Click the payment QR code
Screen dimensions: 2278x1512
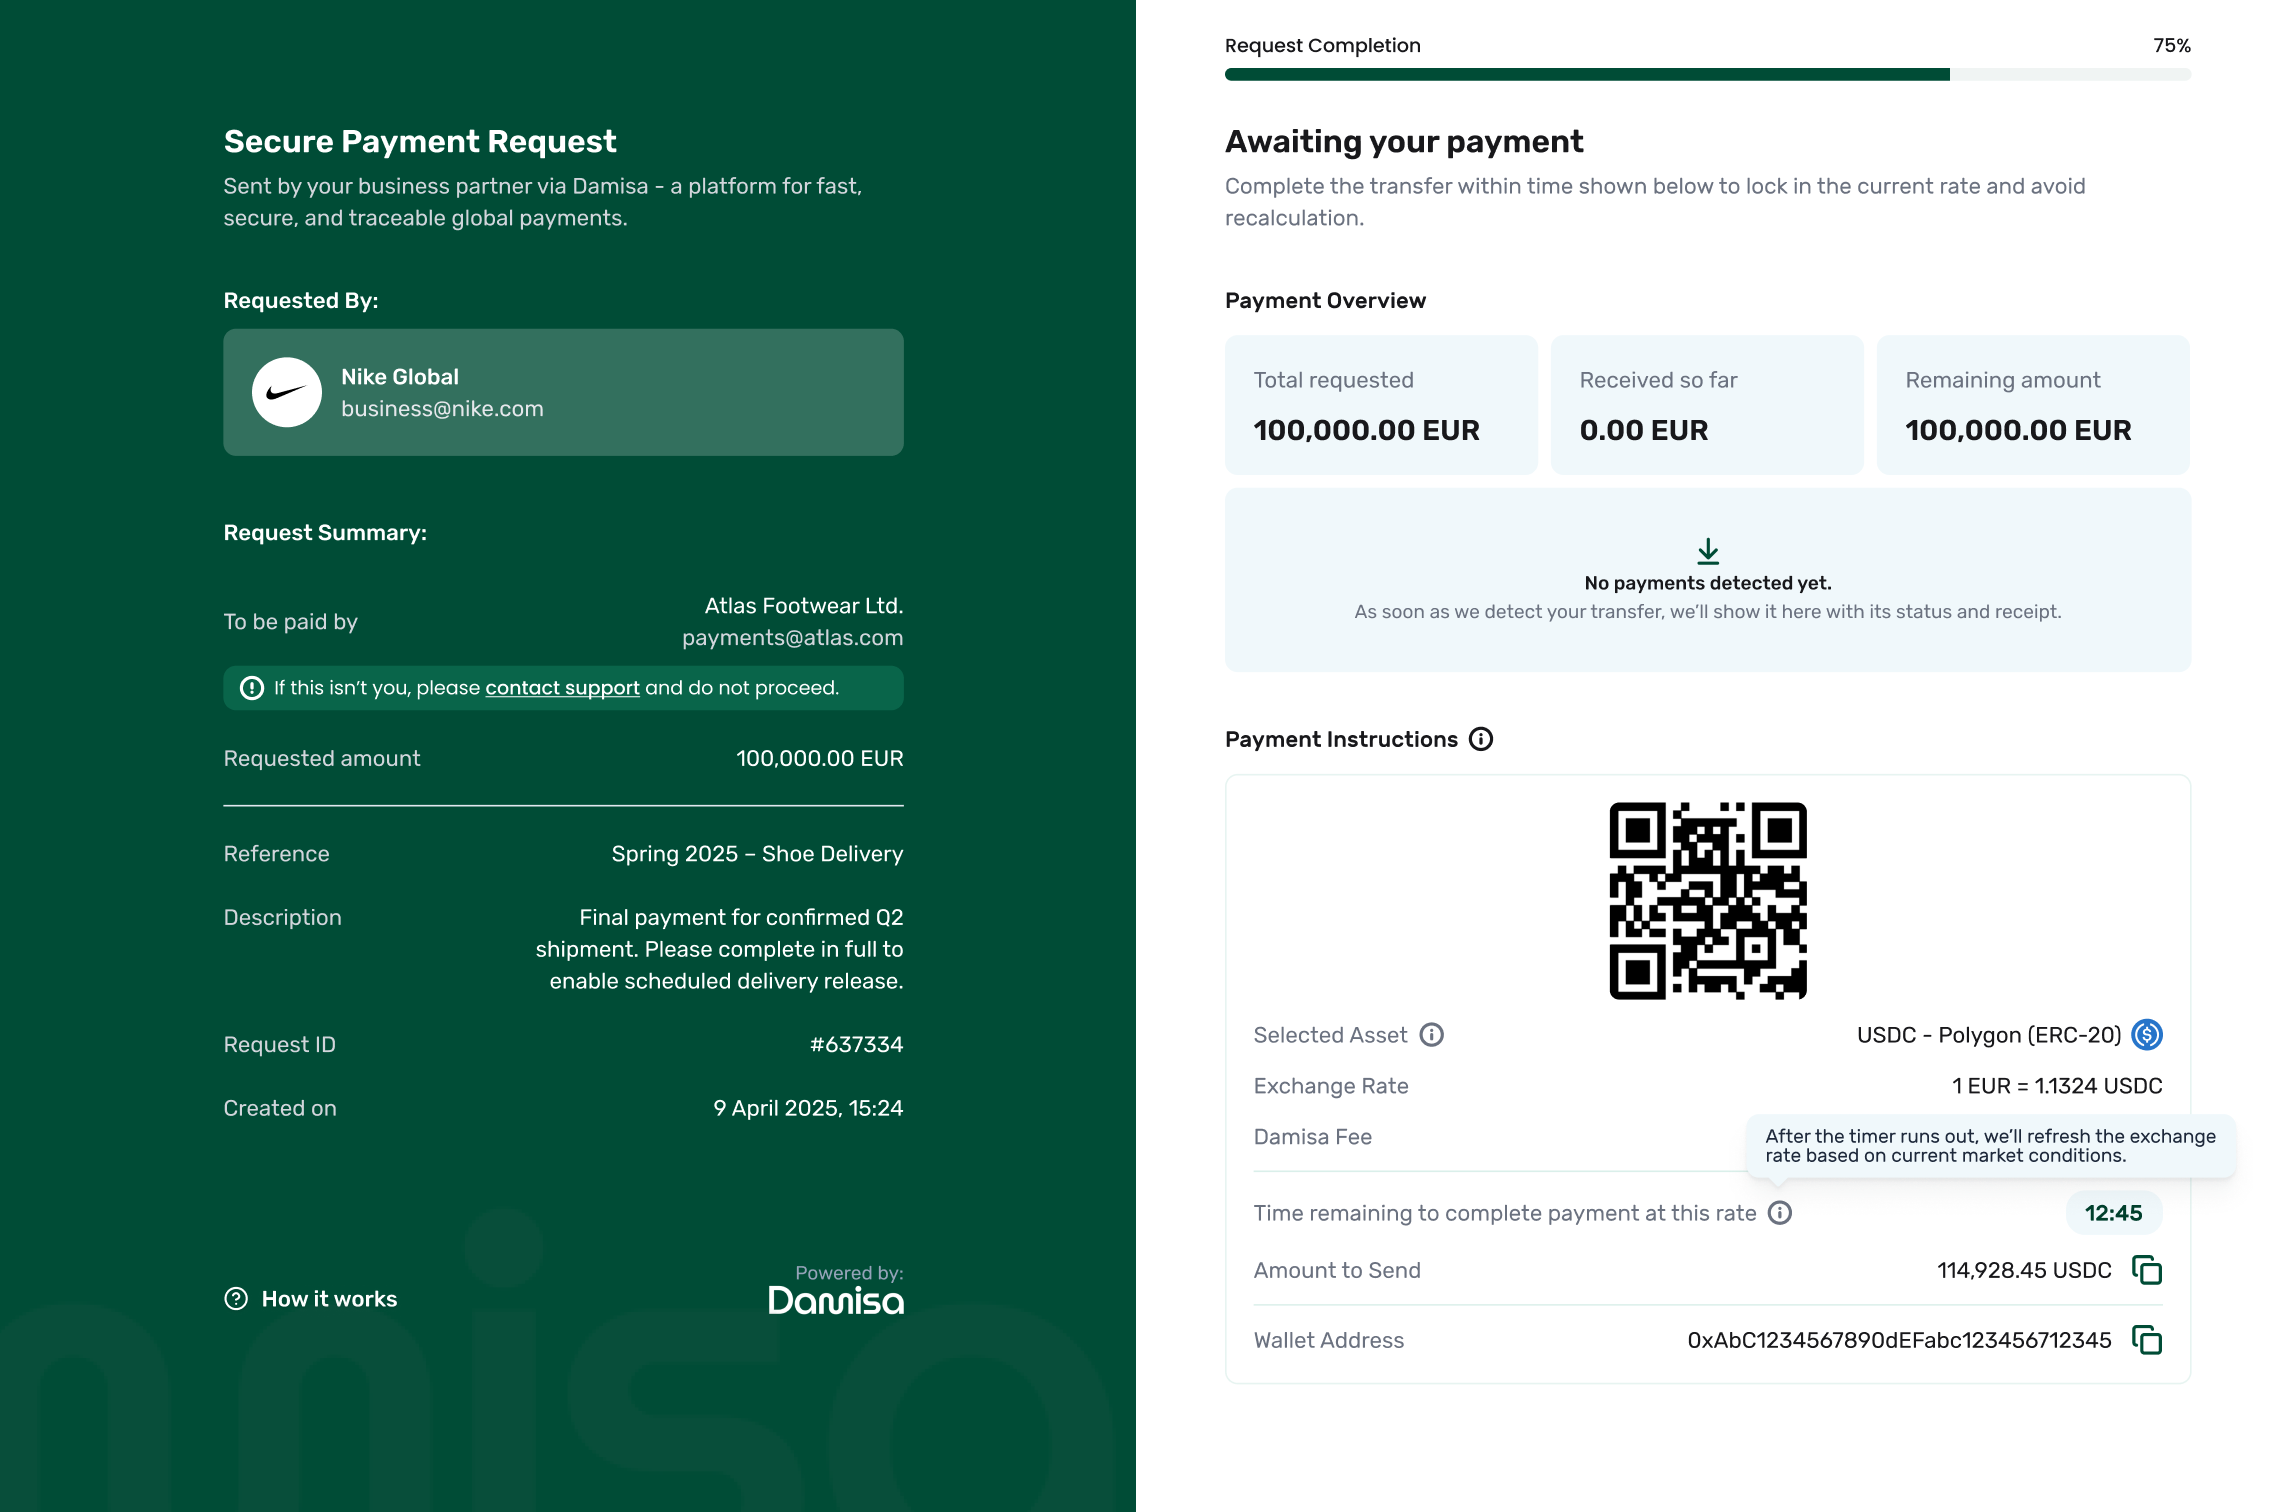click(1707, 900)
